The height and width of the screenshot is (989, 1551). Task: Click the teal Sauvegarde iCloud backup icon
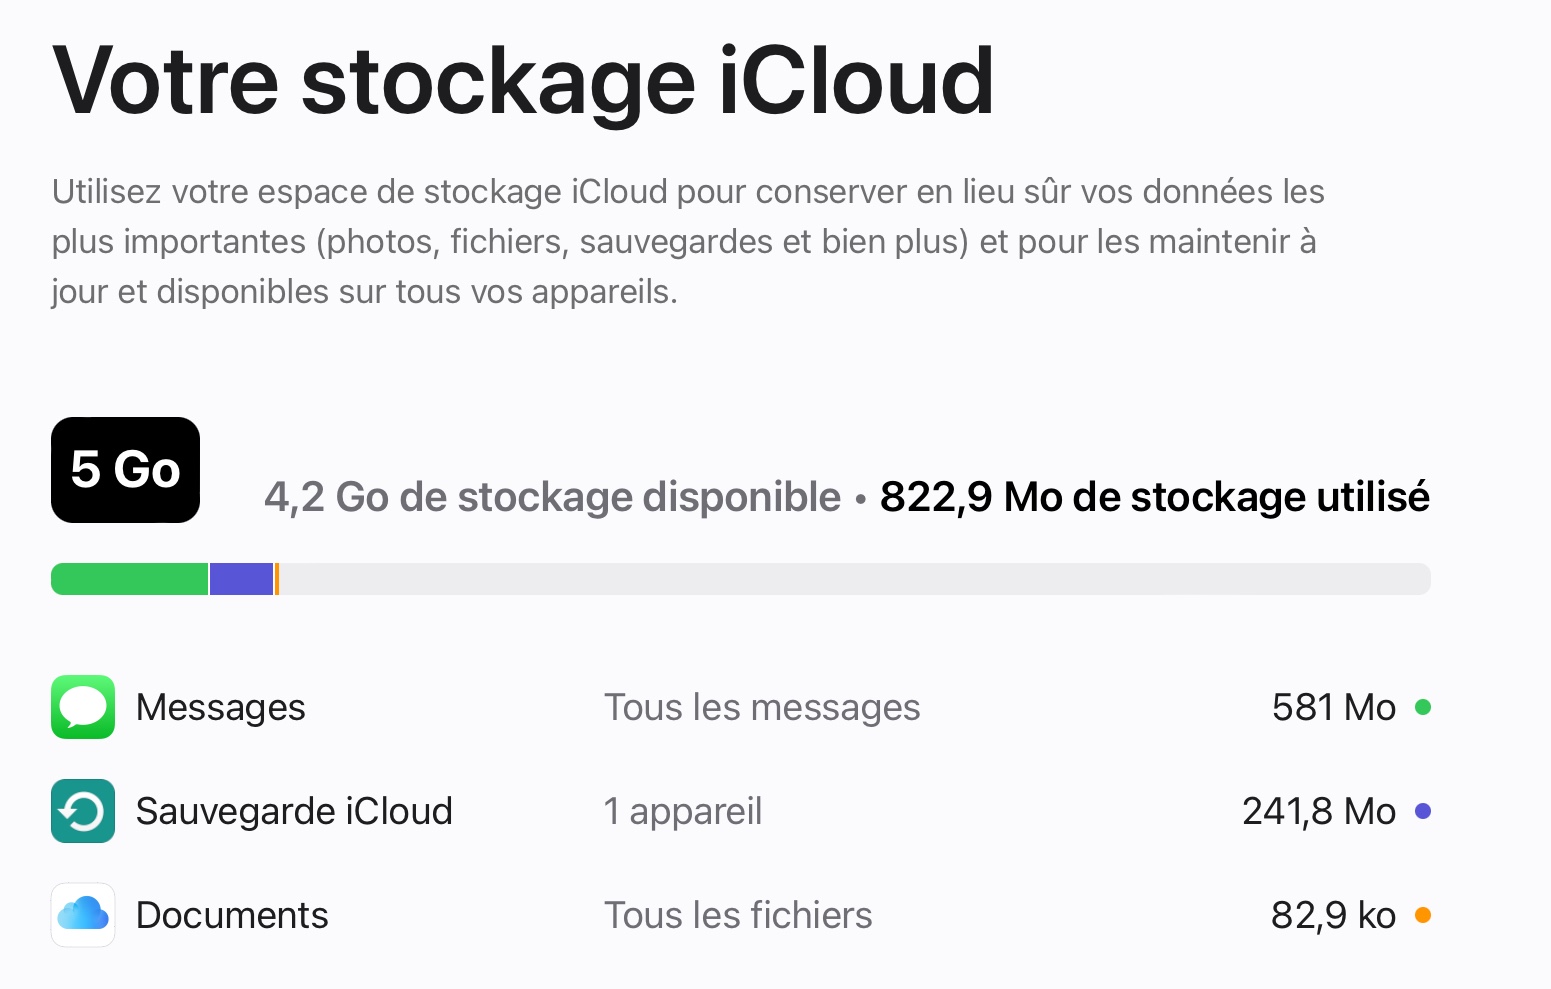point(83,811)
